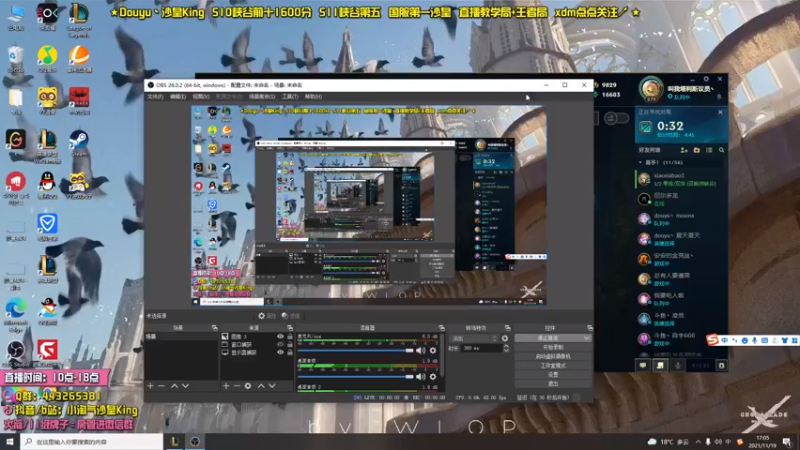Move scene down with arrow icon
800x450 pixels.
(x=186, y=386)
